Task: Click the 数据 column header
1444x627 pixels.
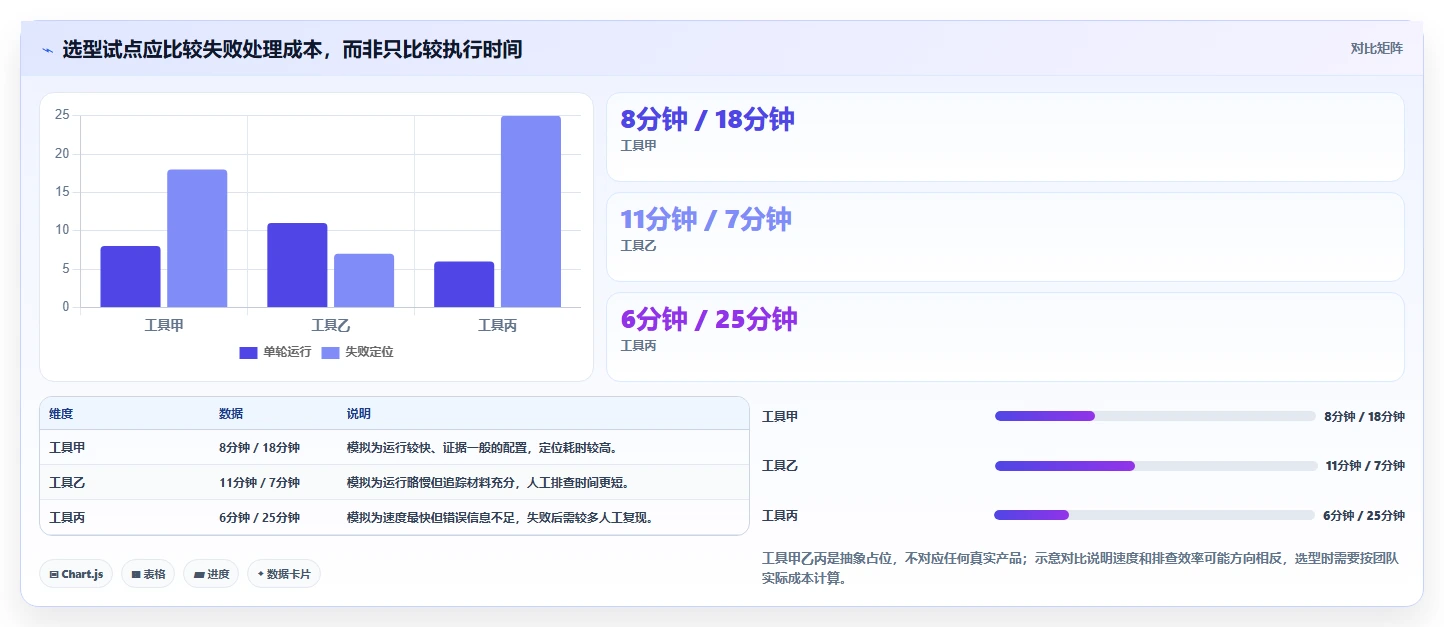Action: (231, 414)
